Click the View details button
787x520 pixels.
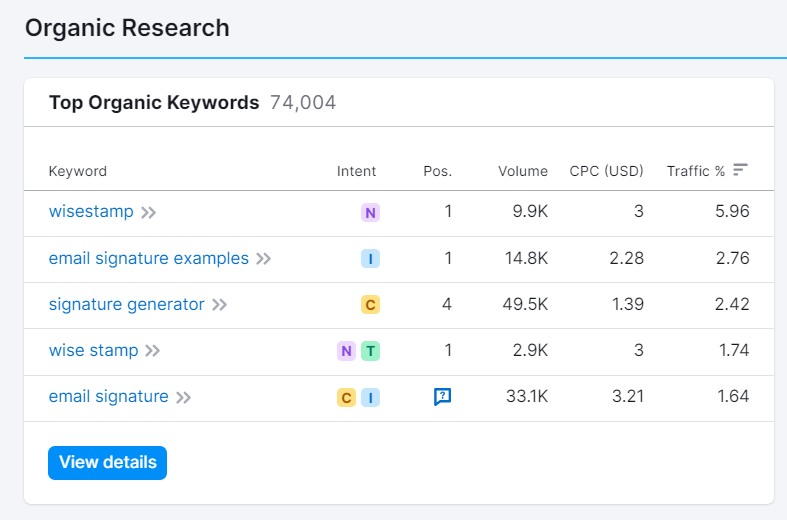pyautogui.click(x=107, y=463)
